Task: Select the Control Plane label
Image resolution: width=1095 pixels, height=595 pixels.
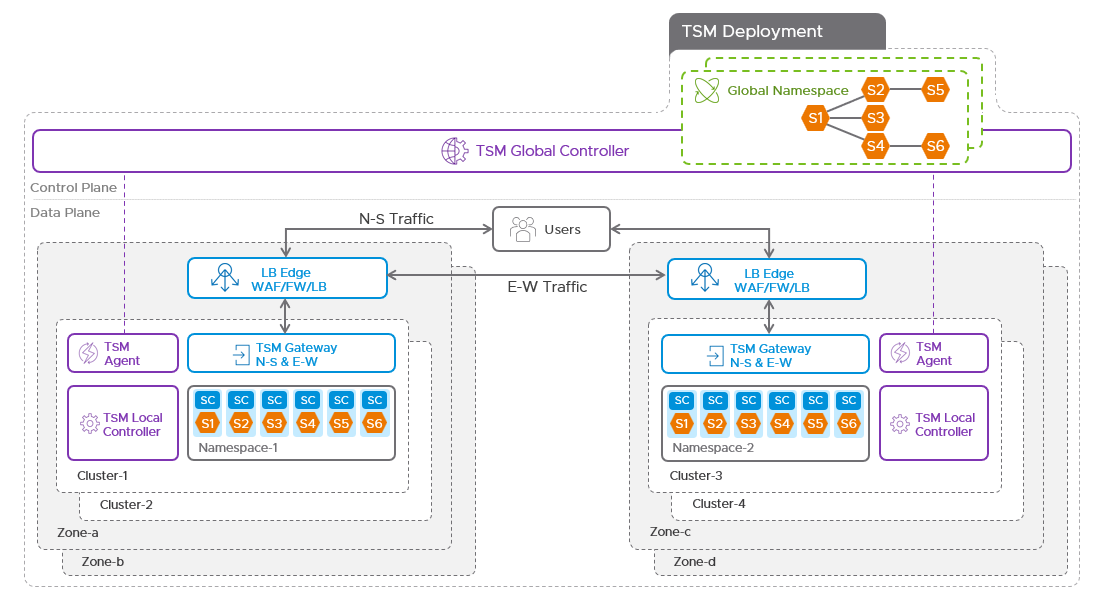Action: pyautogui.click(x=74, y=187)
